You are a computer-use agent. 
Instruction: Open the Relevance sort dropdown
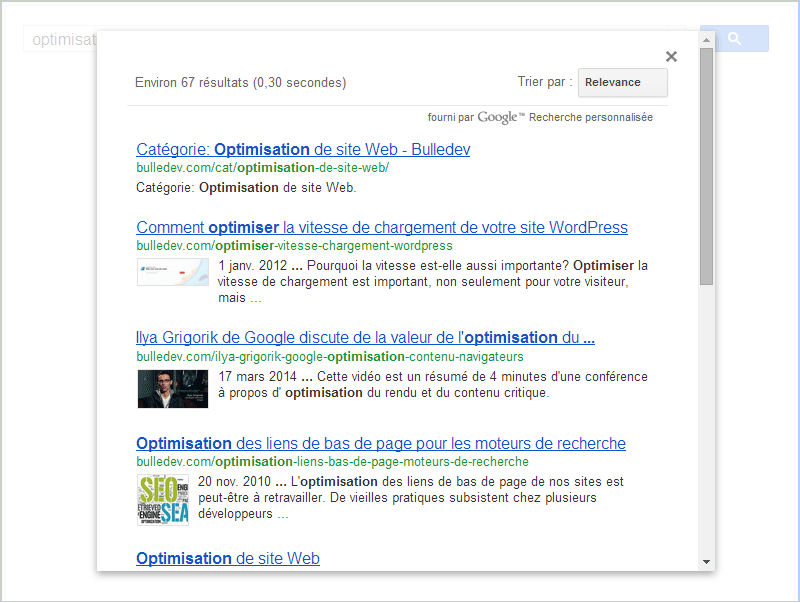point(622,83)
